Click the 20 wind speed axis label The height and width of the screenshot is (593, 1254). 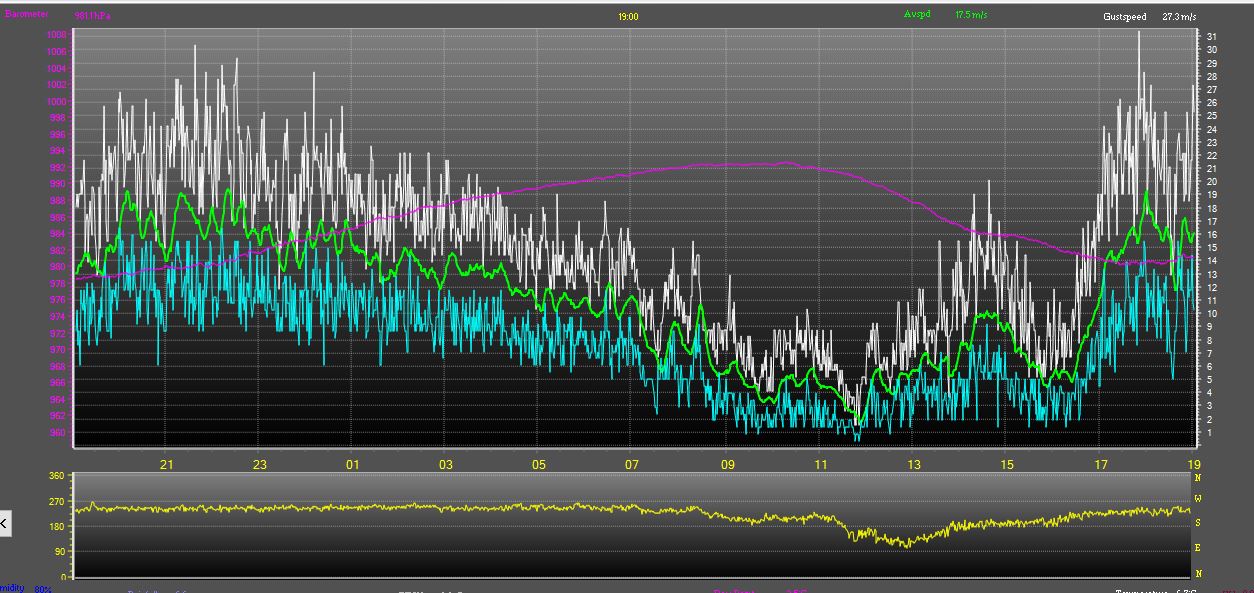point(1212,182)
